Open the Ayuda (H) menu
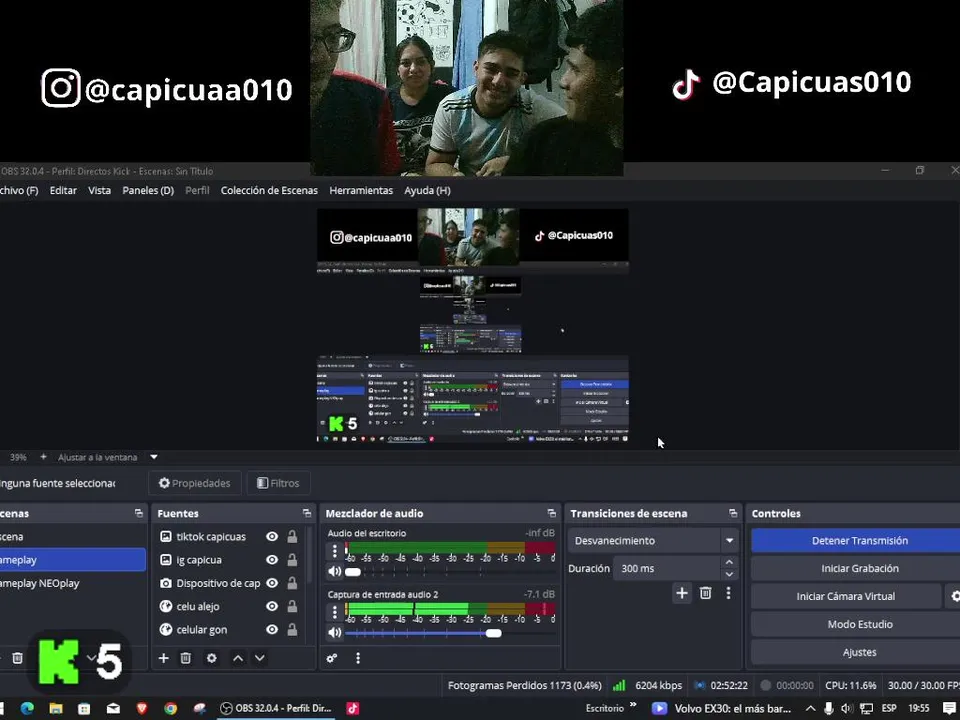Viewport: 960px width, 720px height. click(427, 190)
